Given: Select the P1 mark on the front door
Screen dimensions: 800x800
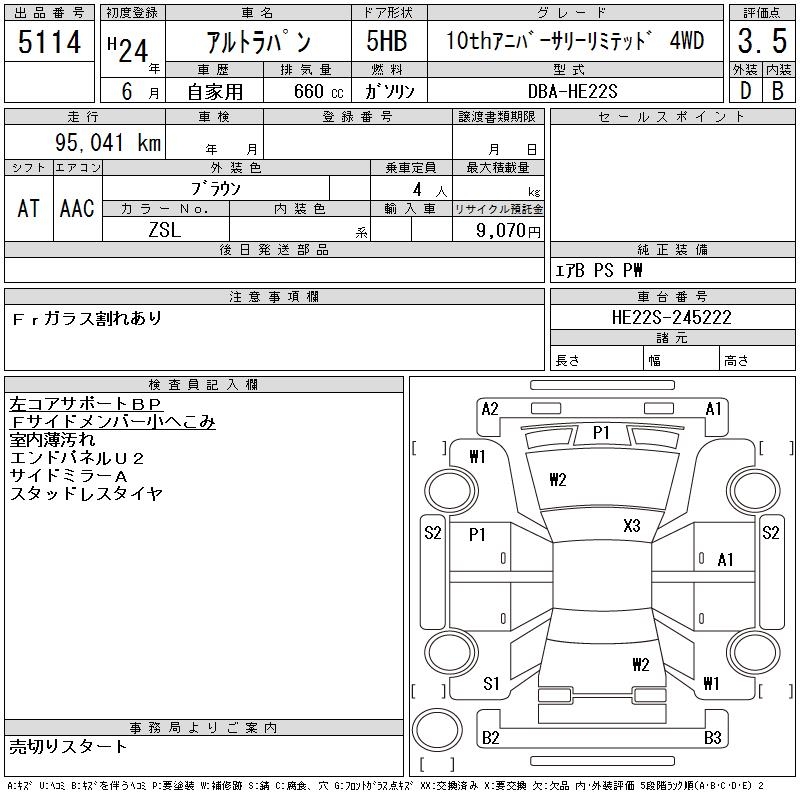Looking at the screenshot, I should tap(477, 535).
